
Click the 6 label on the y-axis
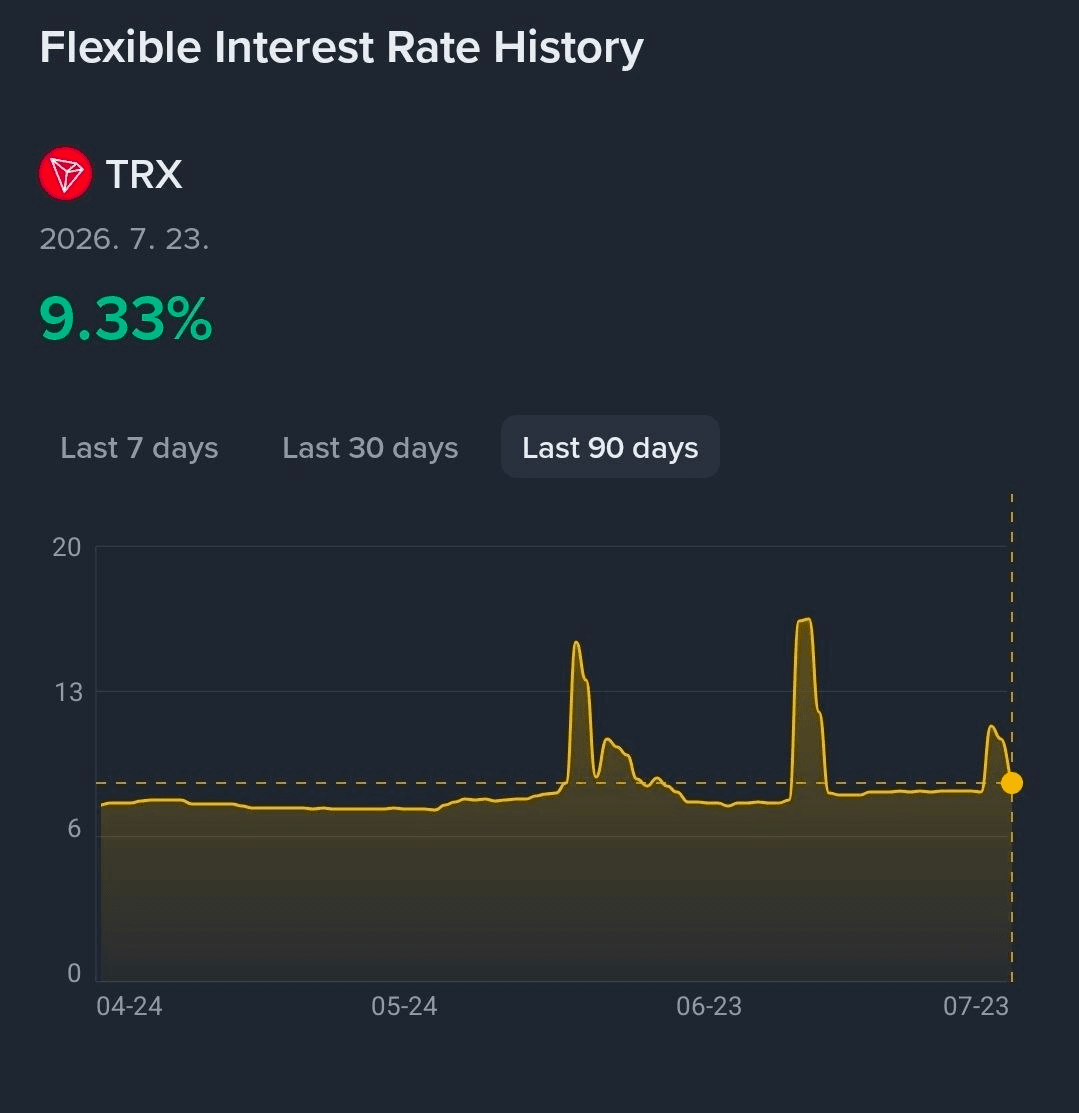pyautogui.click(x=75, y=828)
